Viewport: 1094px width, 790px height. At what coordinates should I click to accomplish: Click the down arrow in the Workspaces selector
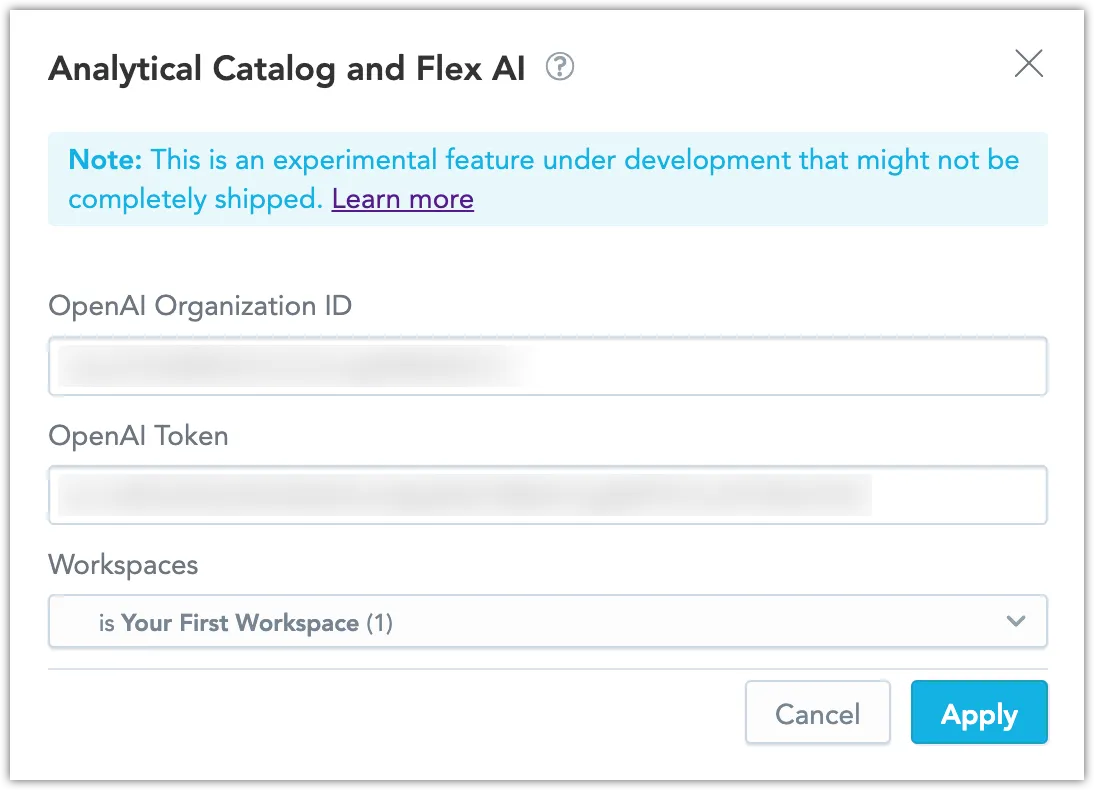point(1016,621)
